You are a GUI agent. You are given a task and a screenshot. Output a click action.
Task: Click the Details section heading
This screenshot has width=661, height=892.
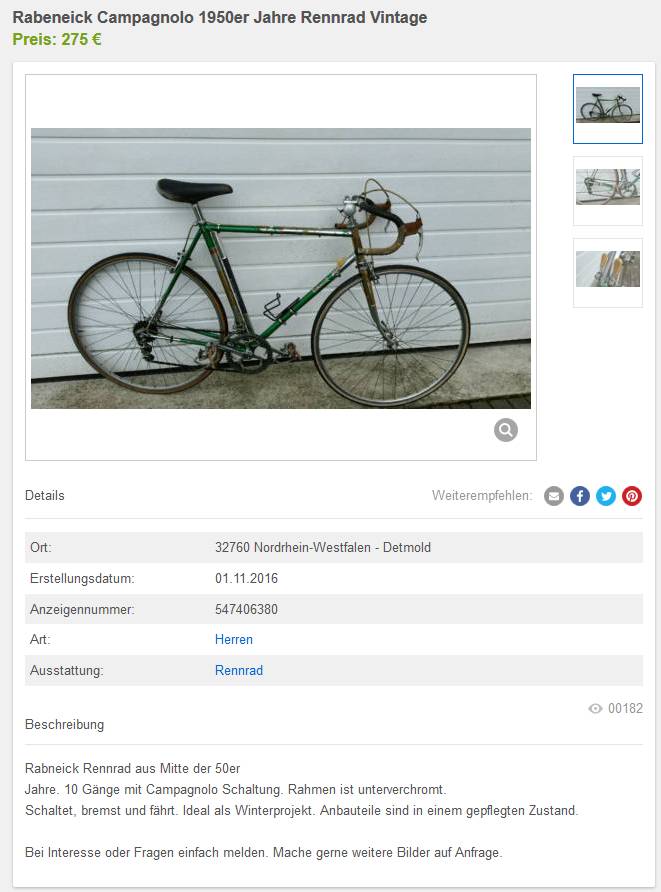click(x=44, y=495)
